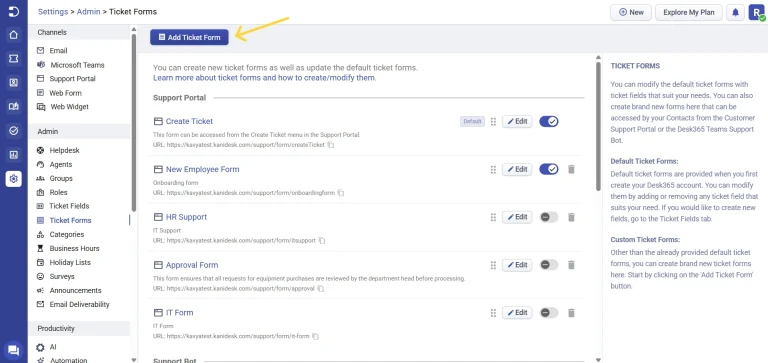Grab the HR Support drag handle
This screenshot has height=363, width=768.
(x=493, y=217)
